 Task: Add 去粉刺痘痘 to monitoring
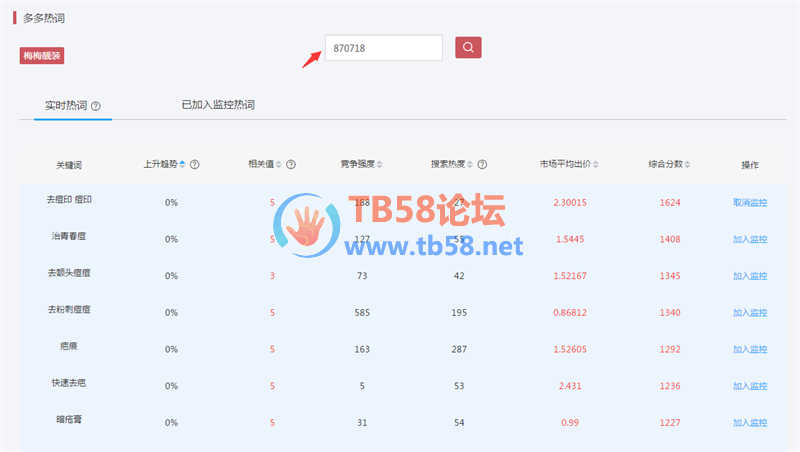click(x=749, y=313)
